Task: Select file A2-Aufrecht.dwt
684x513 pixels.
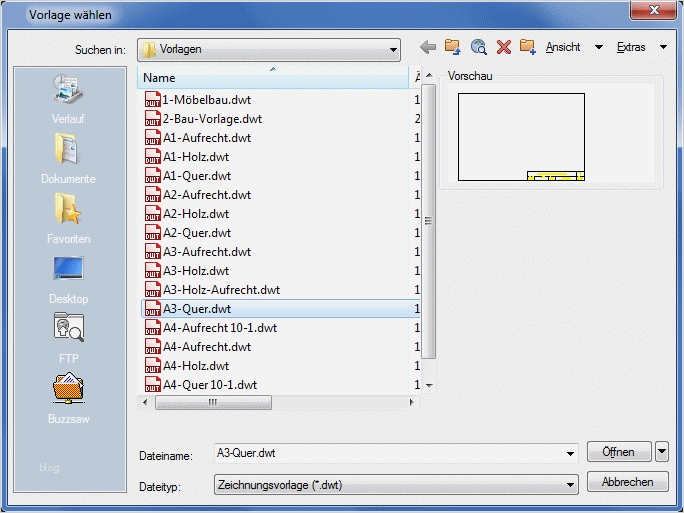Action: click(x=280, y=194)
